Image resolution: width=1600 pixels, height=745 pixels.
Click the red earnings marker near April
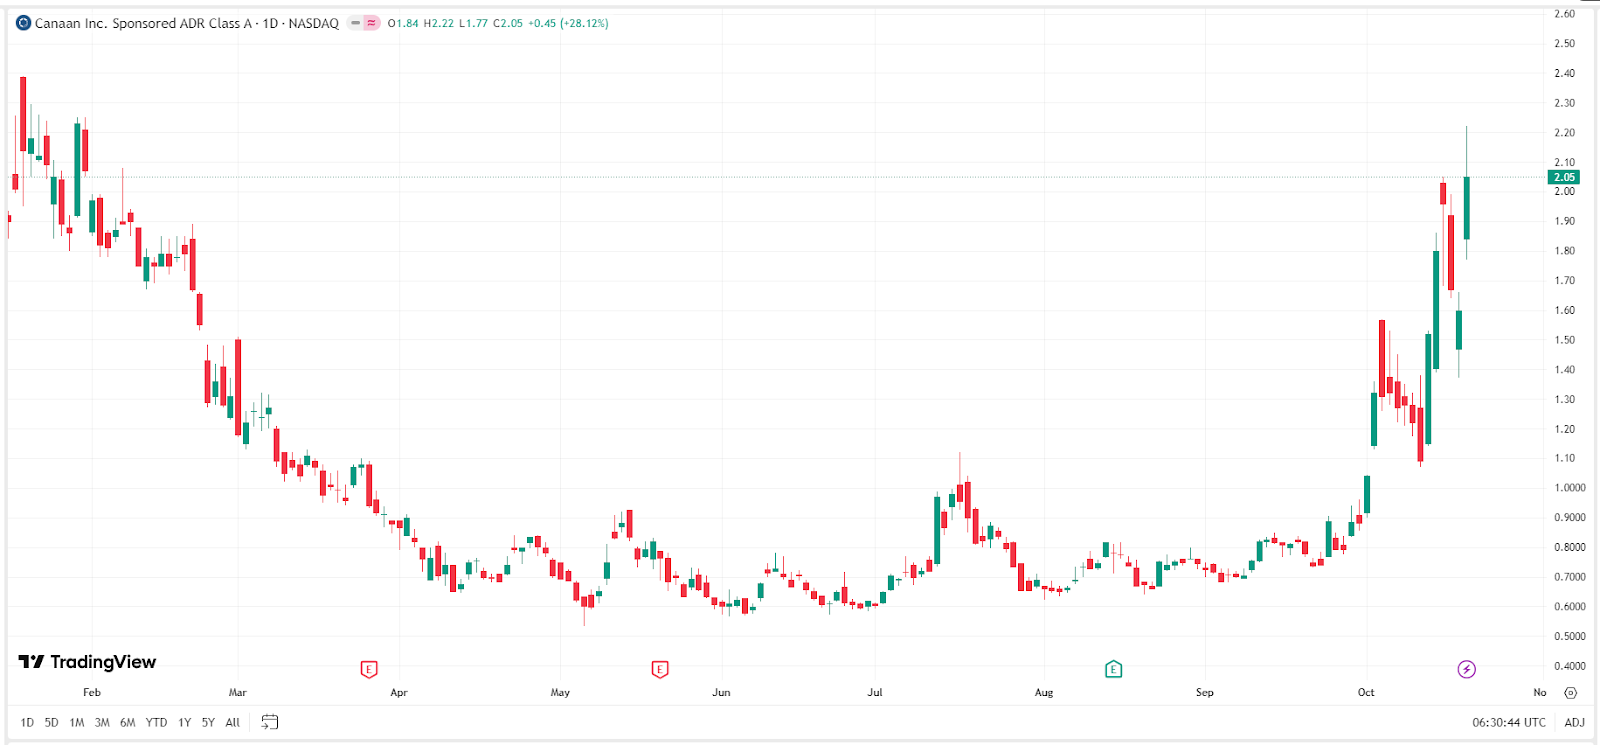(x=368, y=669)
